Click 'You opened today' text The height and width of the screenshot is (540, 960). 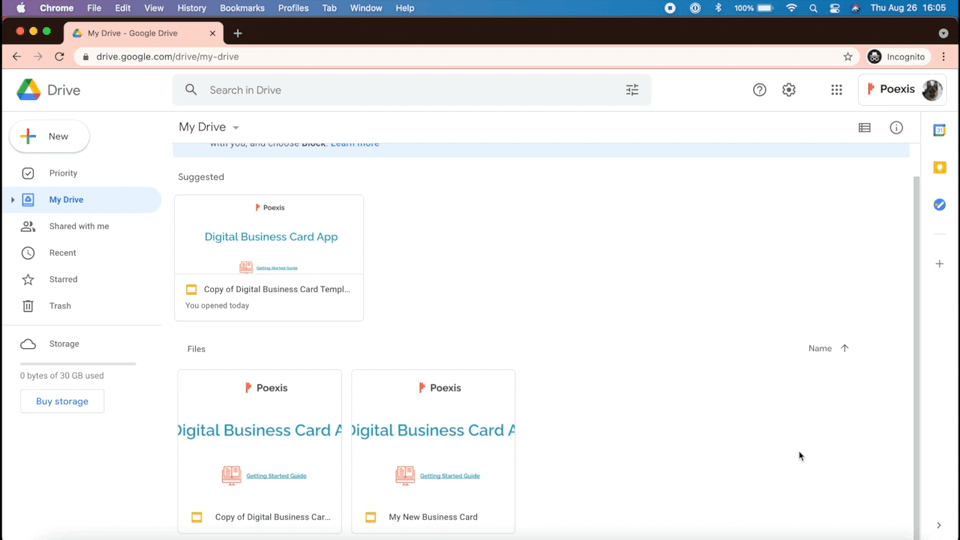coord(217,306)
